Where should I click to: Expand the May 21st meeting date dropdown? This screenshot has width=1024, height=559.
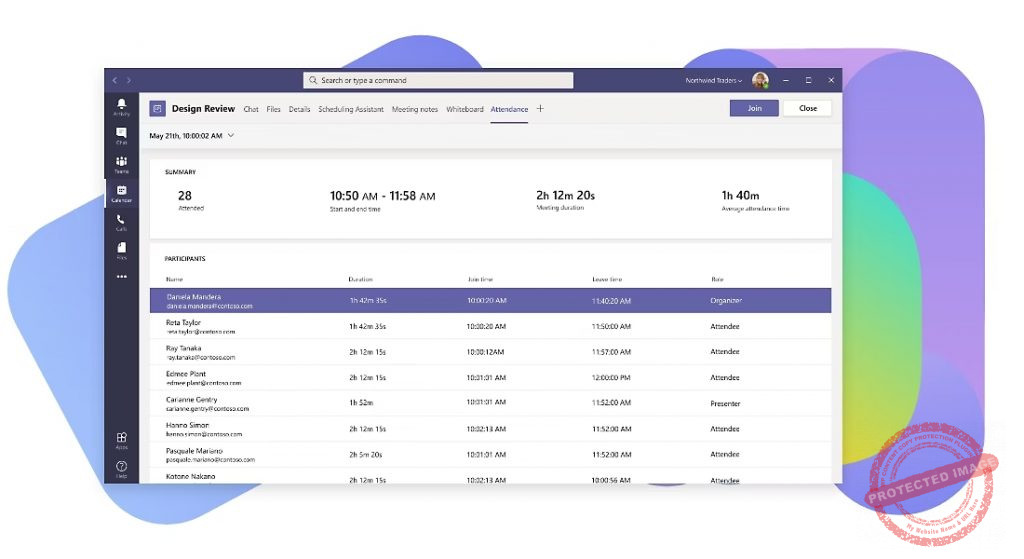(231, 135)
